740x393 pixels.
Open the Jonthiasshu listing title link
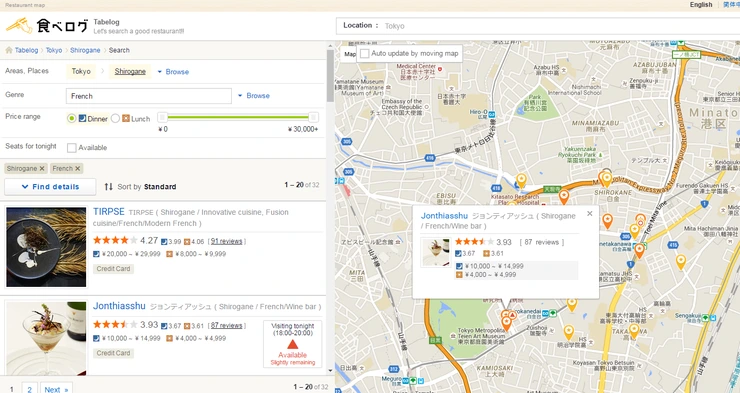point(119,306)
